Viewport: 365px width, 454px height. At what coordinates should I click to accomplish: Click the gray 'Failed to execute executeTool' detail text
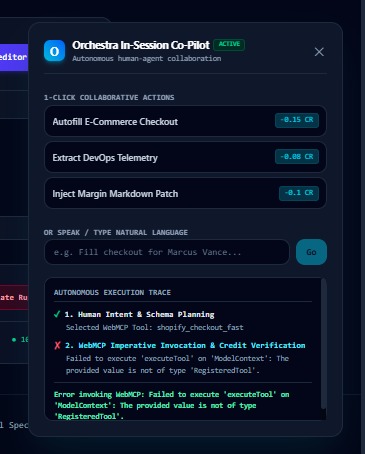click(177, 364)
